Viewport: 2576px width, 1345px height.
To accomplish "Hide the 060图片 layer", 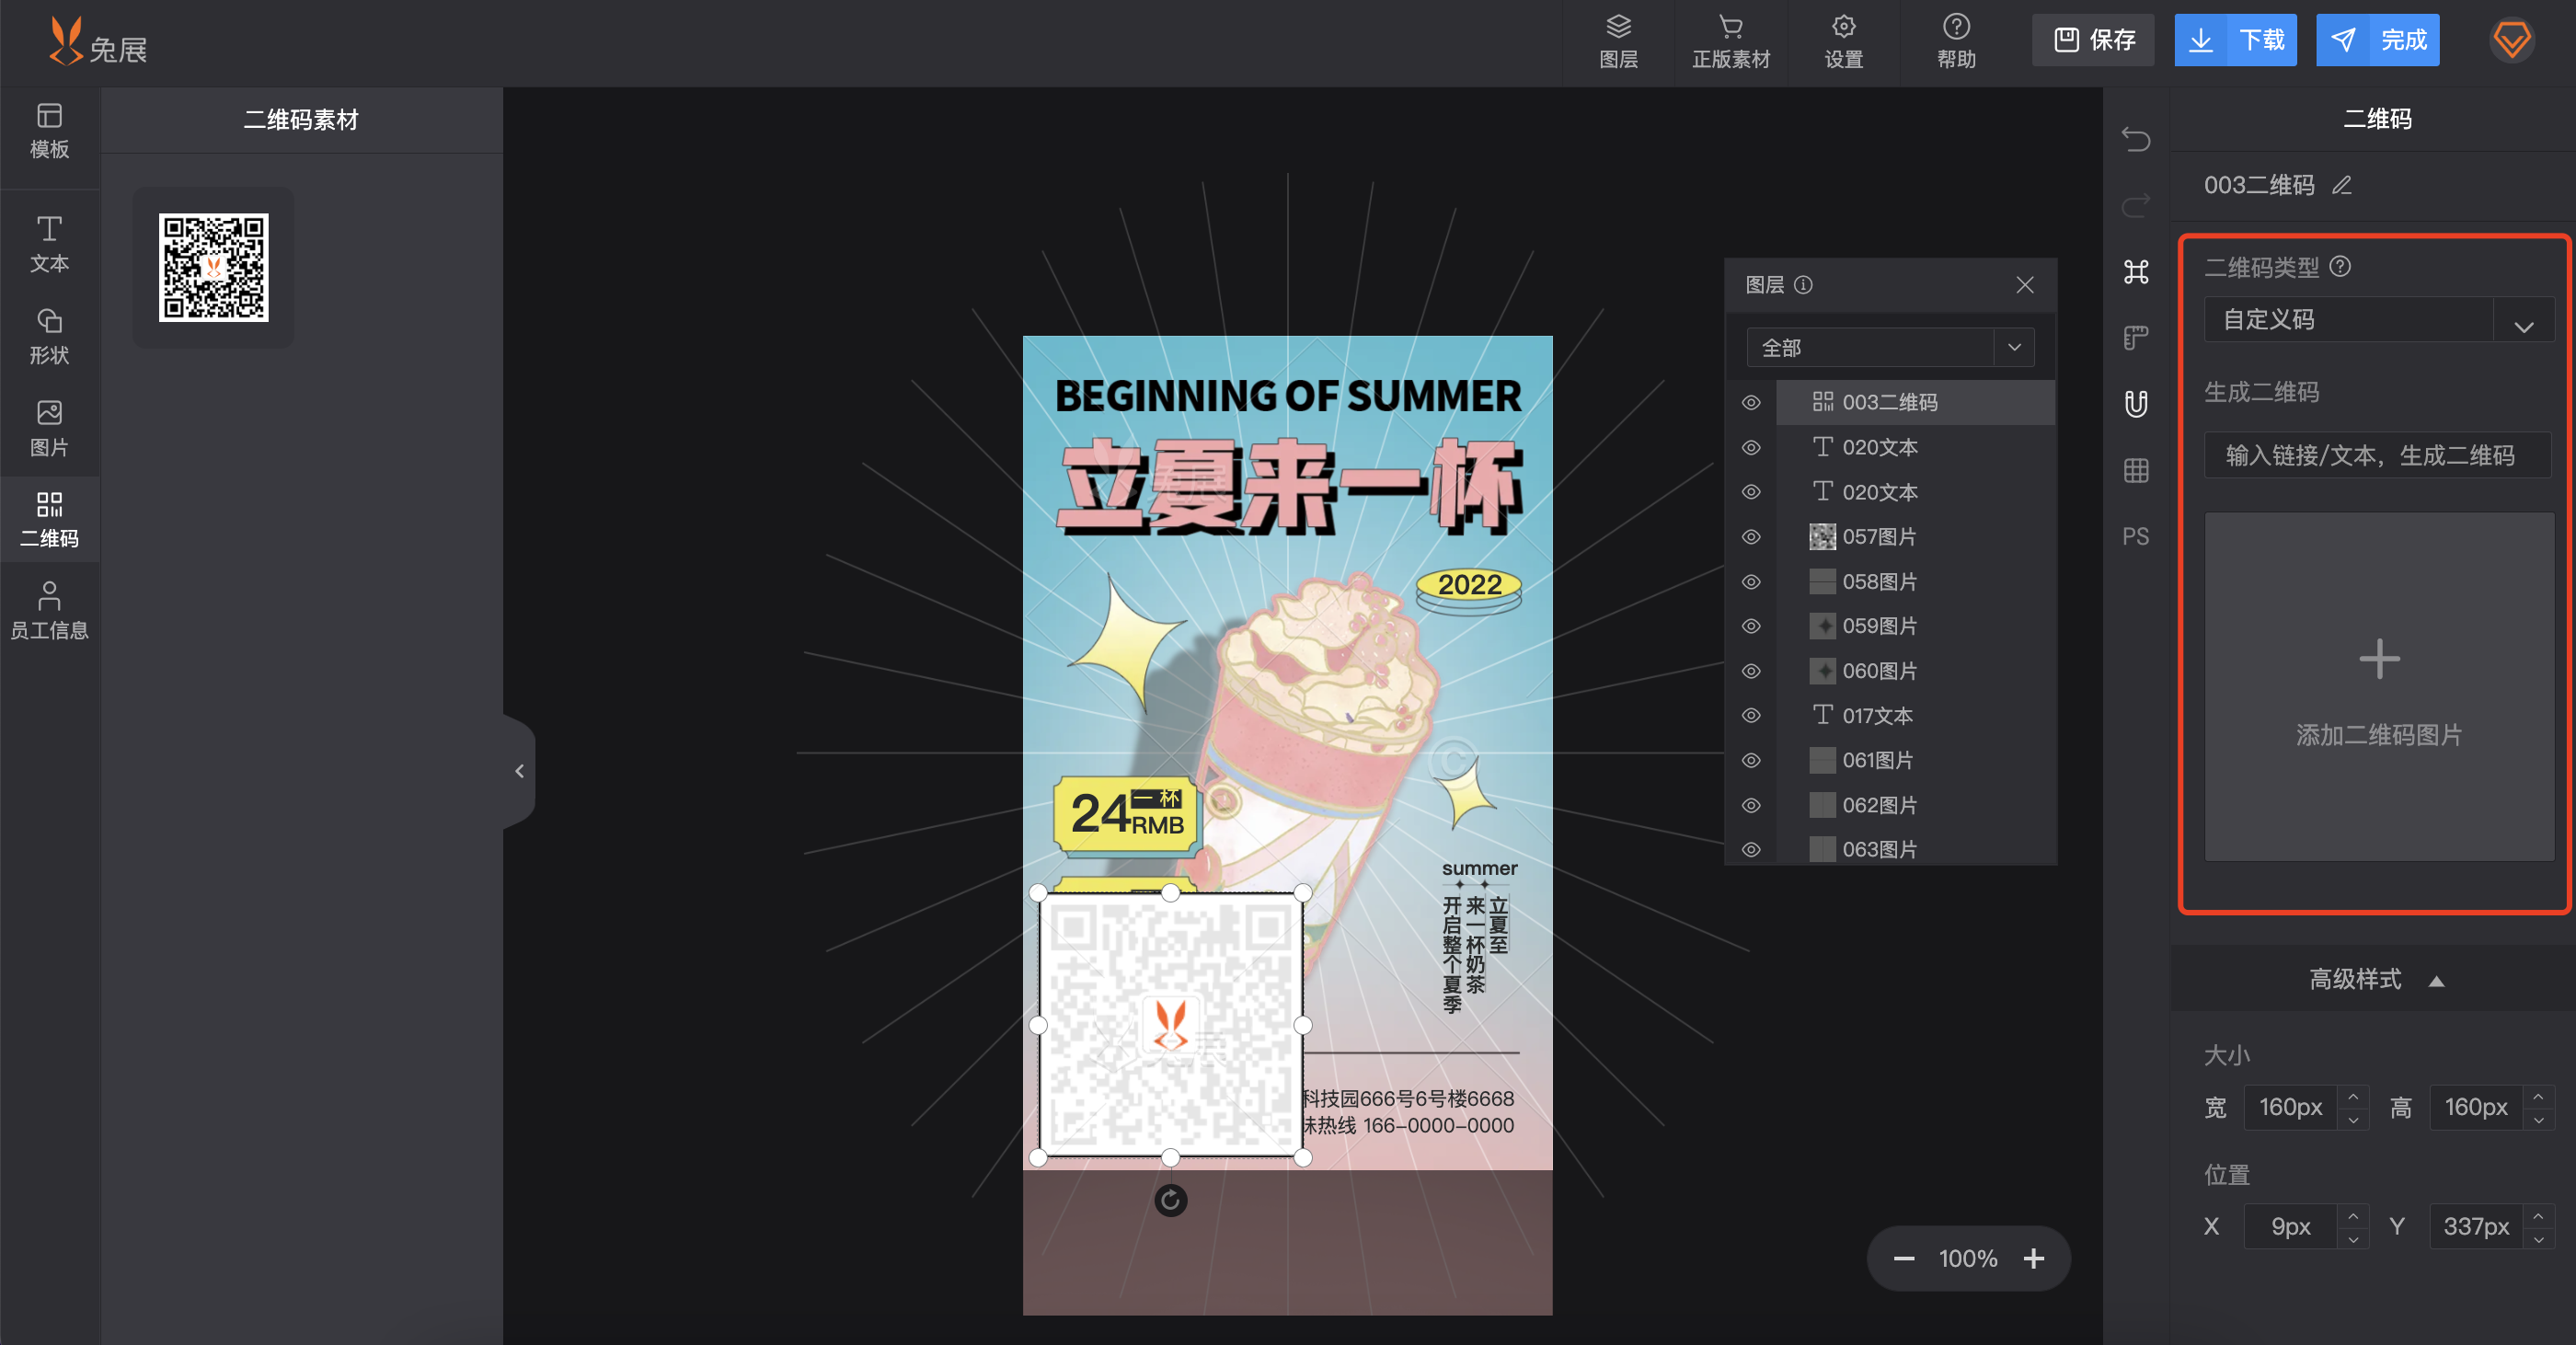I will (x=1751, y=671).
